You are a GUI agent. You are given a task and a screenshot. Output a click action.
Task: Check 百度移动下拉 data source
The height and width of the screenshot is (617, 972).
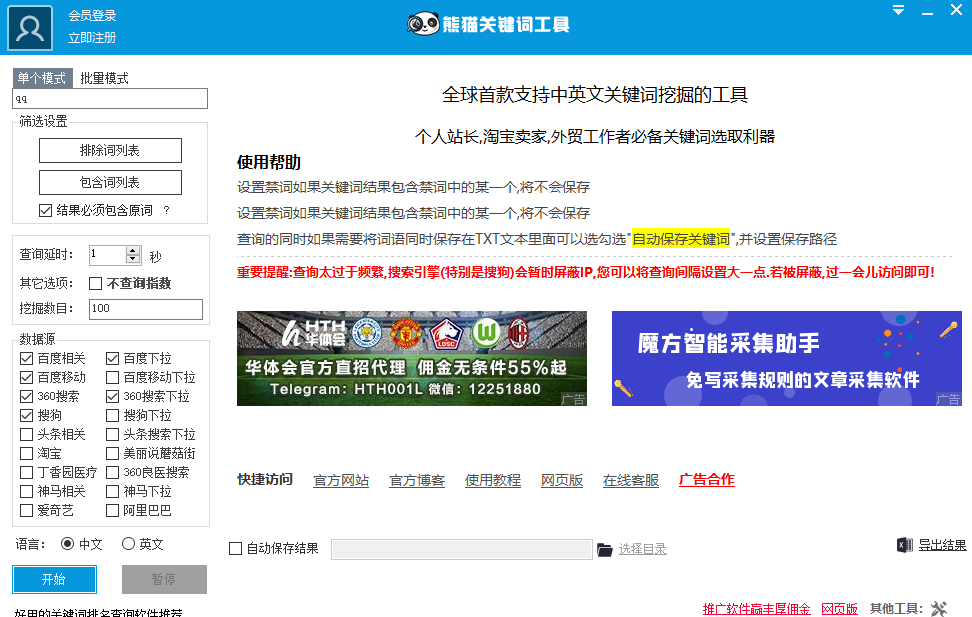(x=112, y=378)
